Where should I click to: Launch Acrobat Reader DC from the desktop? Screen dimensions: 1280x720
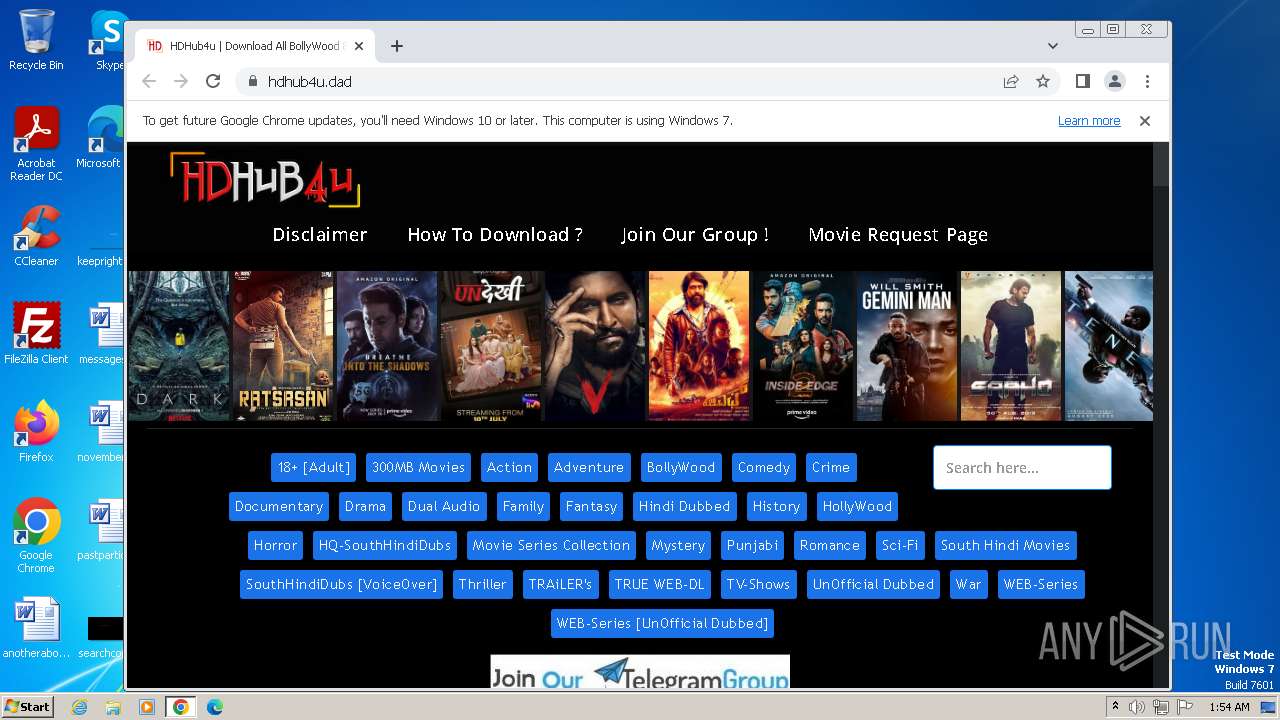[36, 145]
